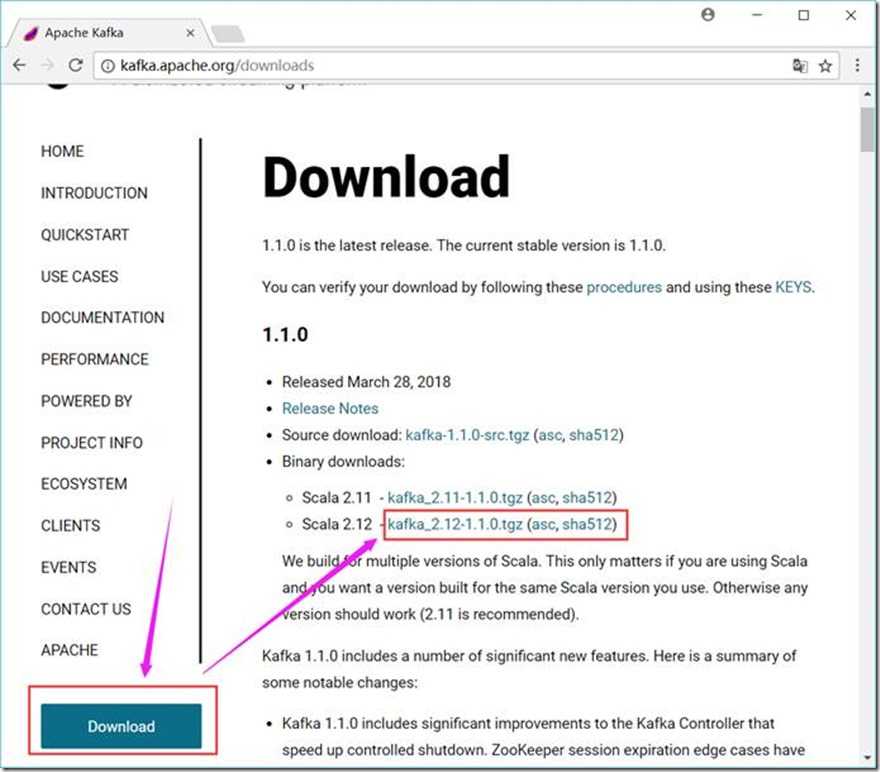Click the '1.1.0' version heading
The image size is (880, 772).
coord(285,335)
